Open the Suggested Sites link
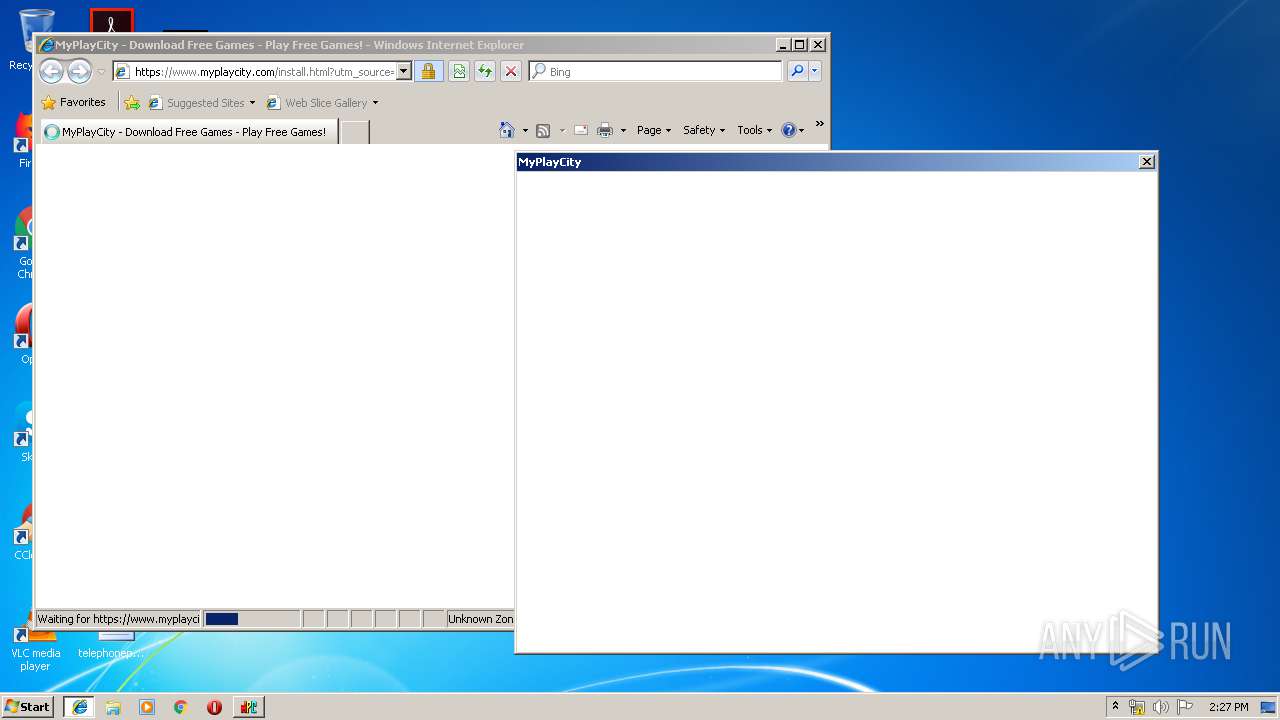Image resolution: width=1280 pixels, height=720 pixels. pos(196,102)
